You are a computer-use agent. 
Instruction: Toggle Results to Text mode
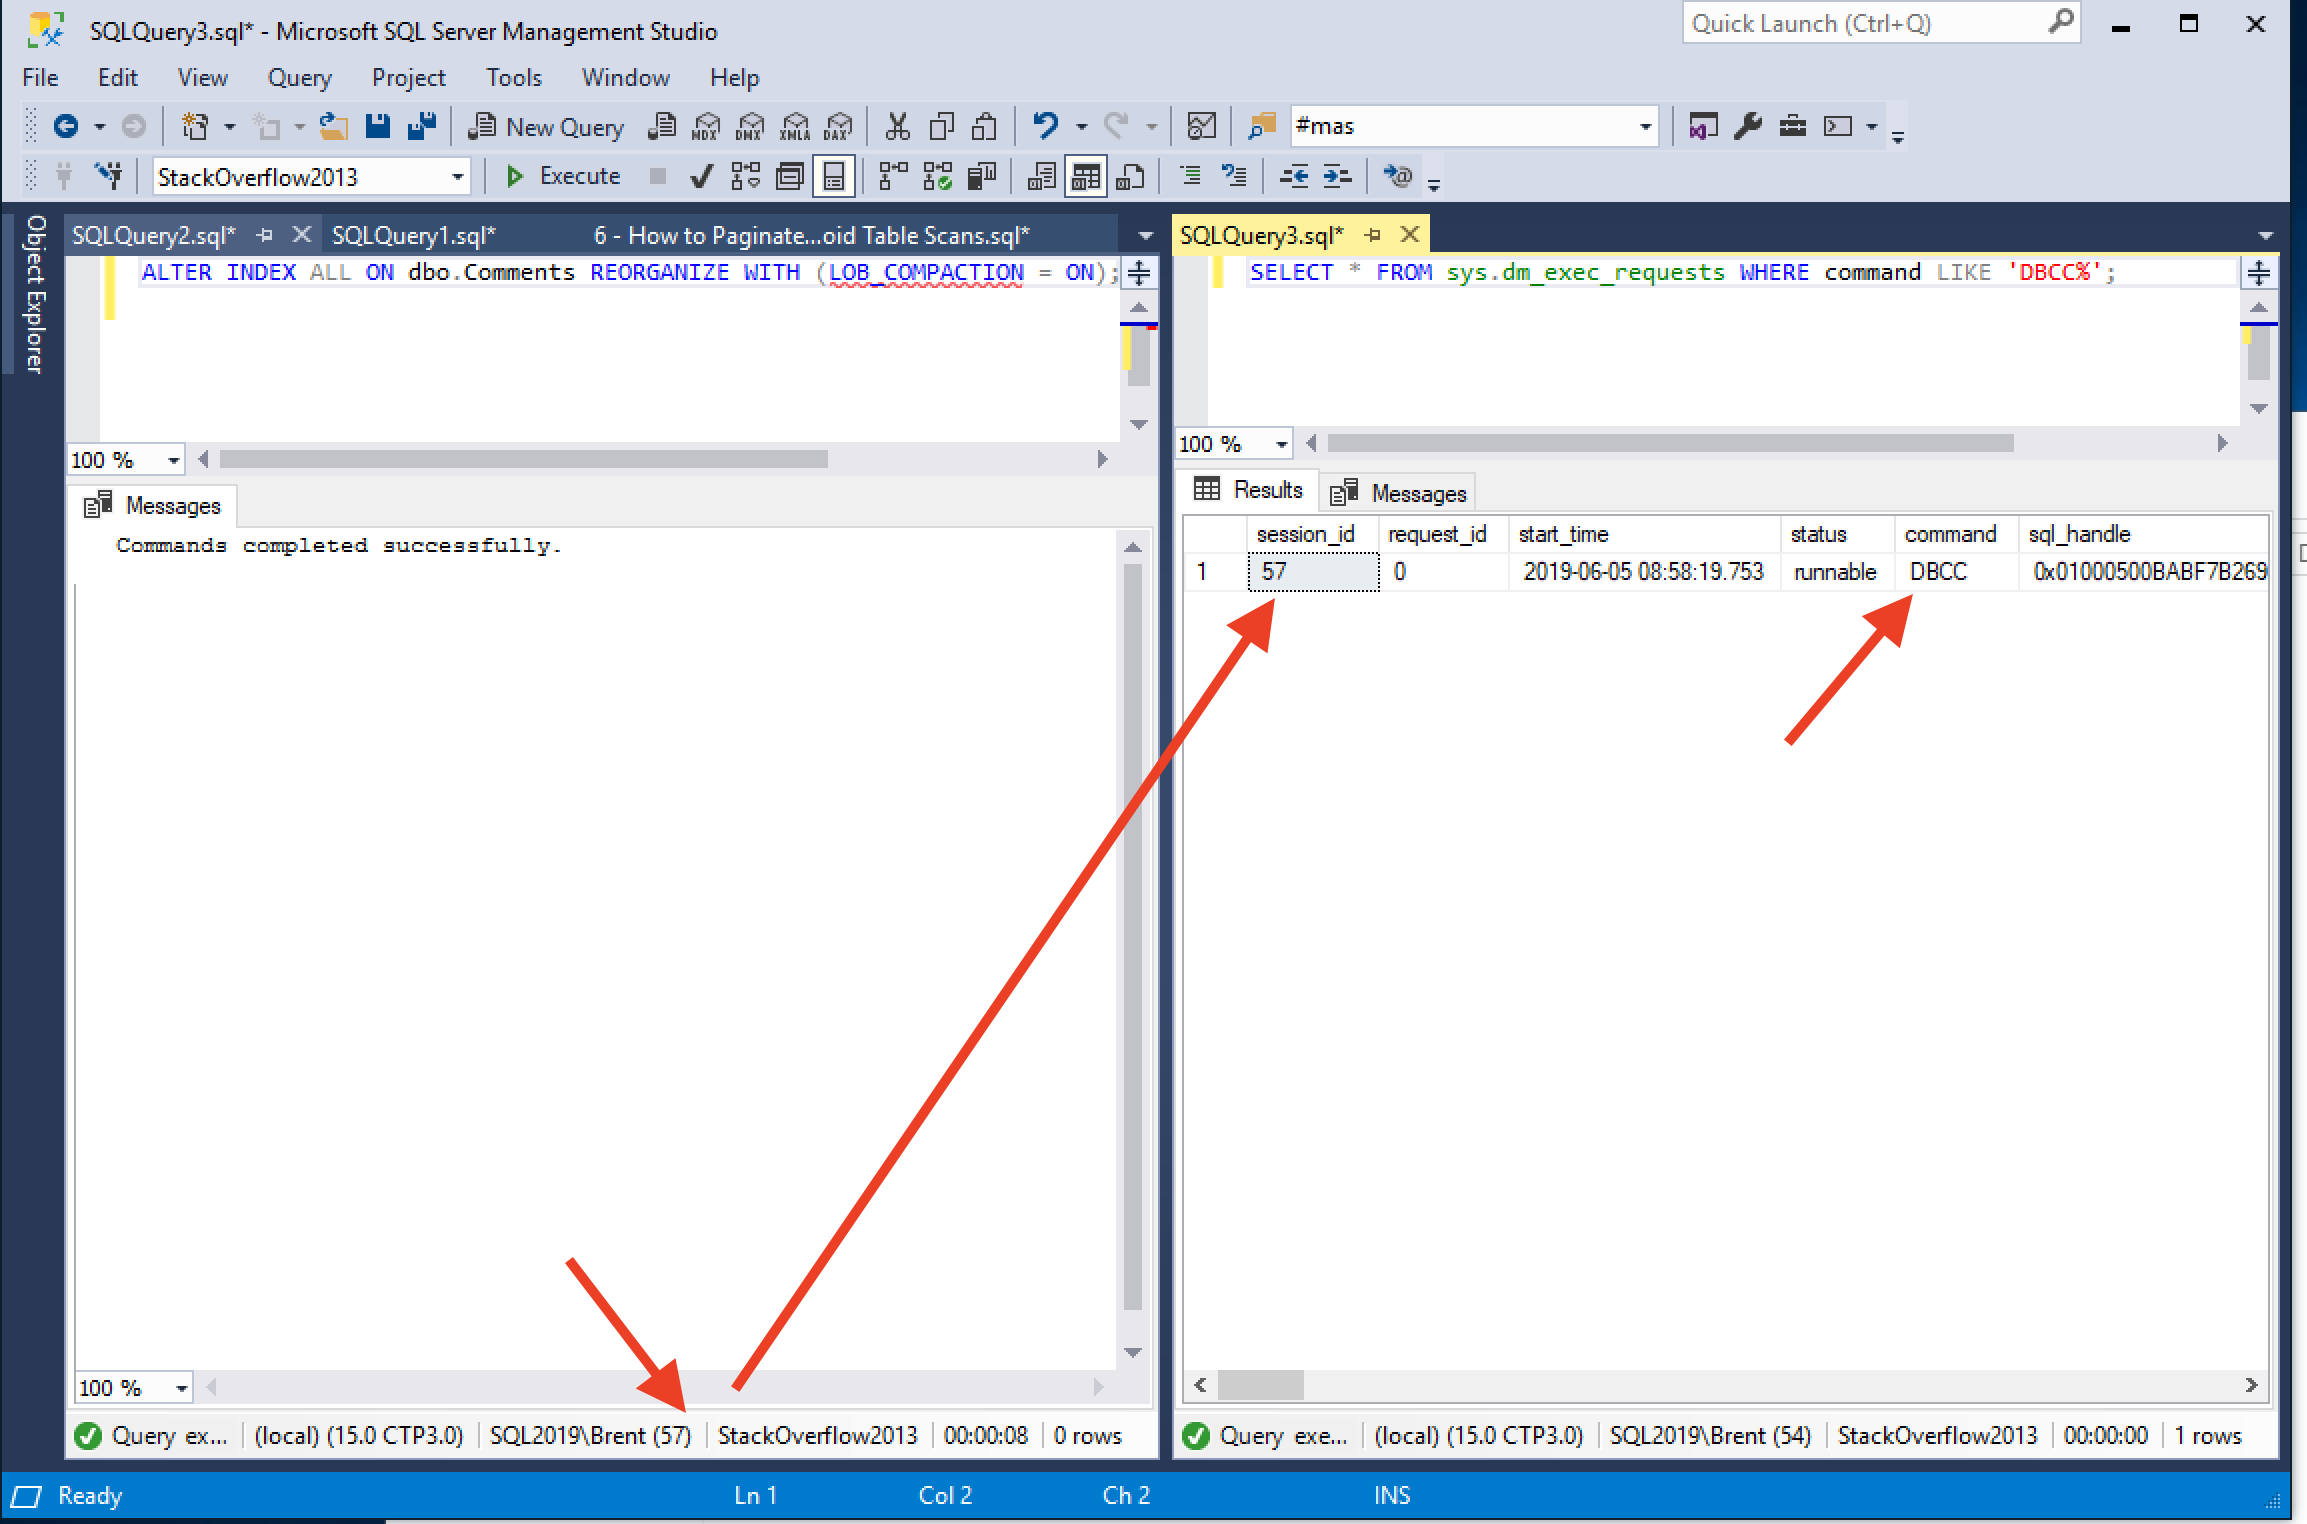[1042, 177]
